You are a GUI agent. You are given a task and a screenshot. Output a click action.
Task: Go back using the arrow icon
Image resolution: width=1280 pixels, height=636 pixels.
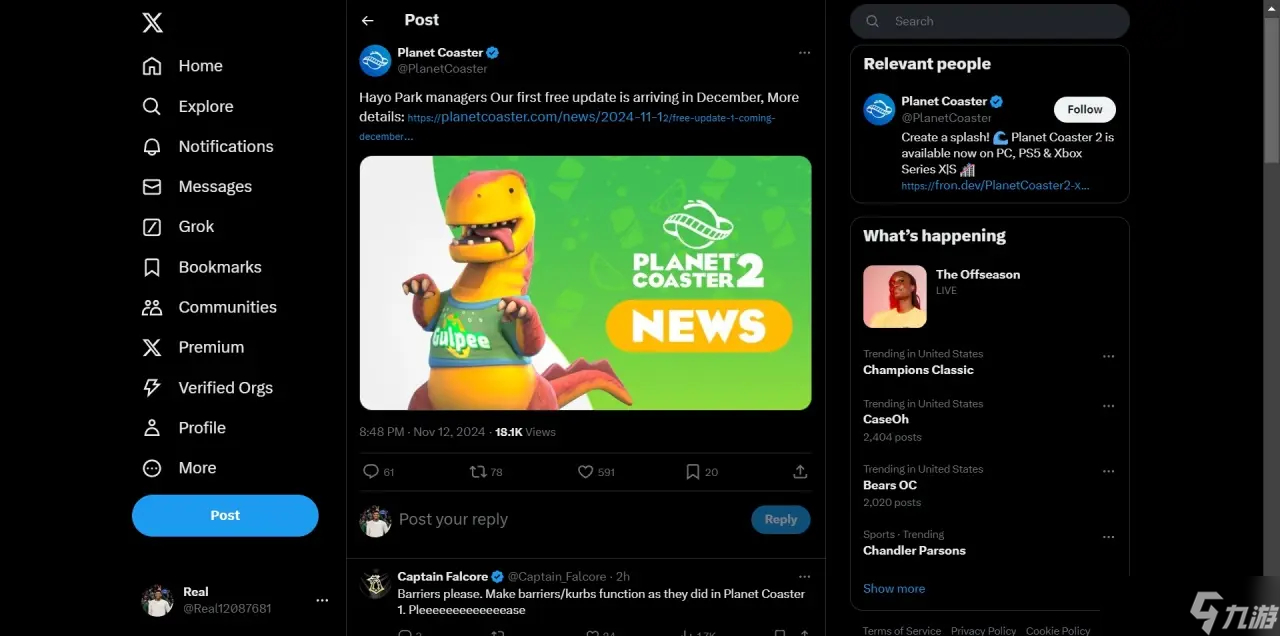pyautogui.click(x=368, y=20)
